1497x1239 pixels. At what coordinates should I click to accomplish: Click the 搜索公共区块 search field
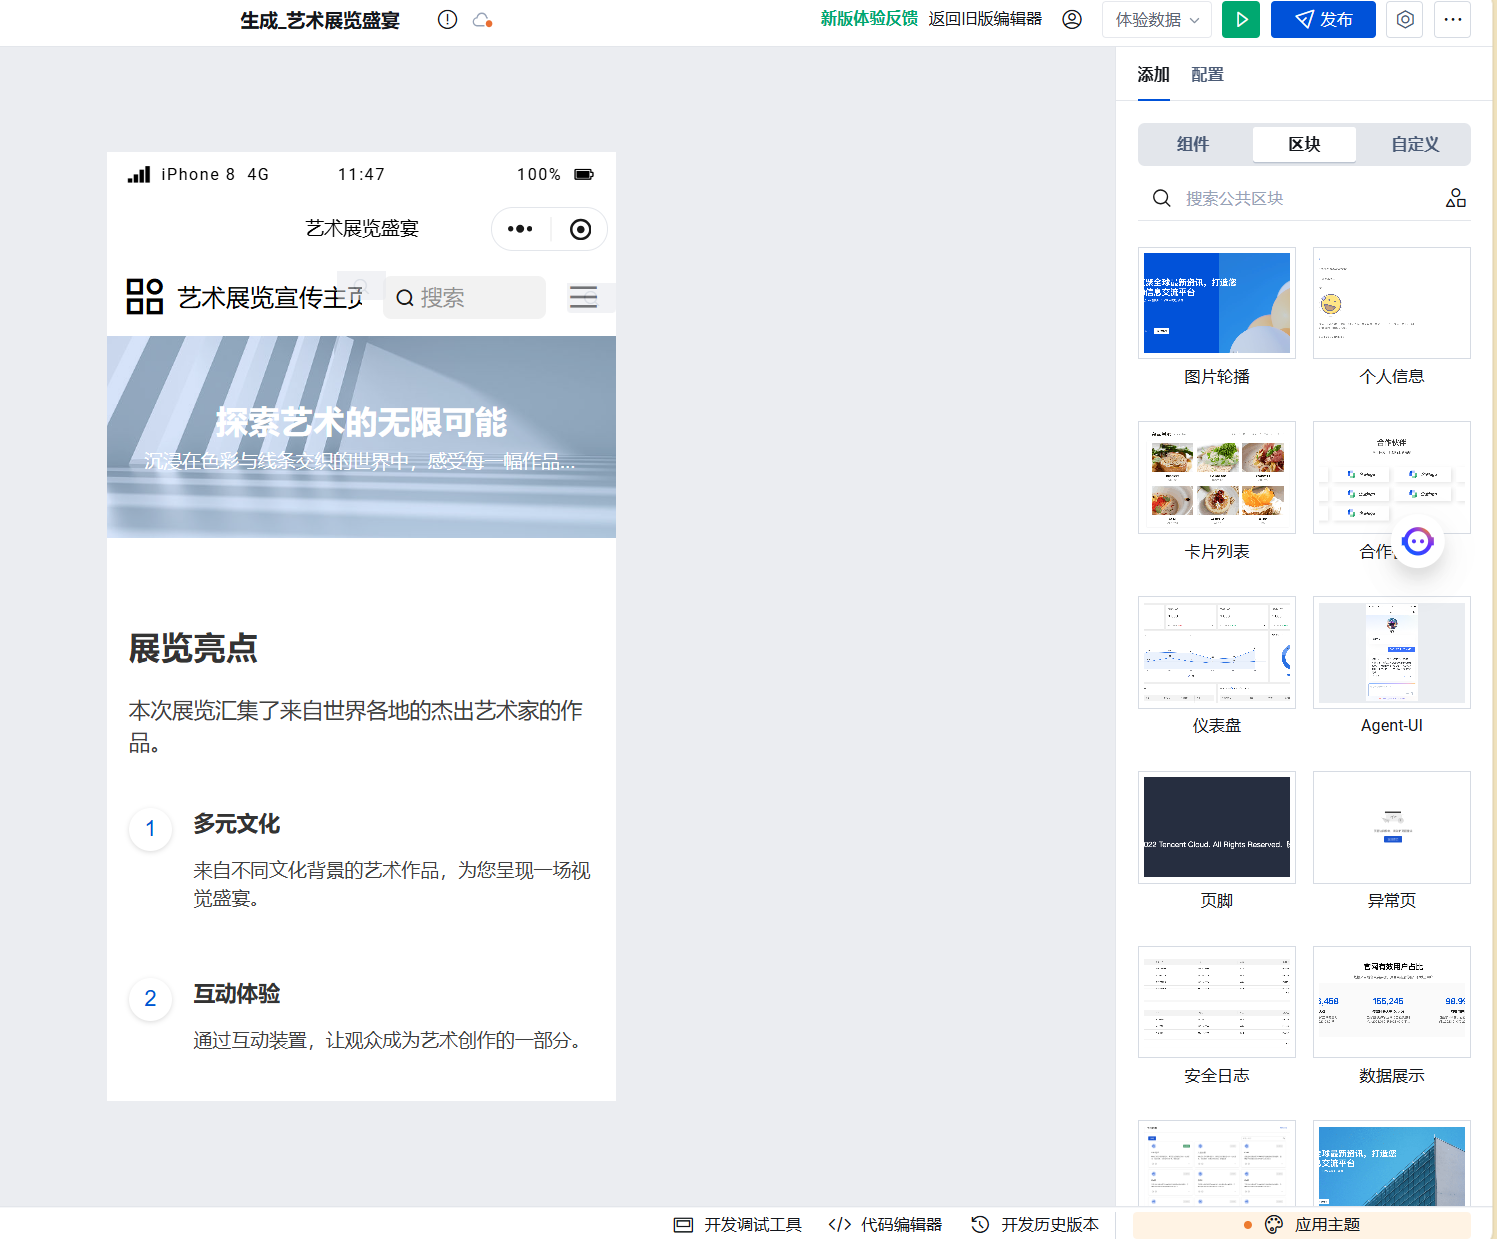pyautogui.click(x=1304, y=198)
